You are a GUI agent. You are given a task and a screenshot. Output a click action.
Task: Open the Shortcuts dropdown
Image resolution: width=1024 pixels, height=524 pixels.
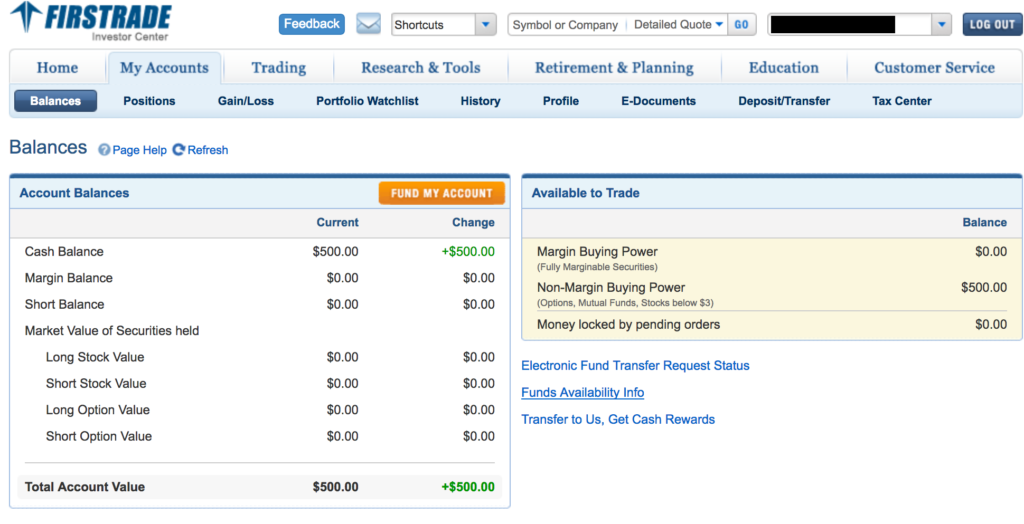click(443, 25)
